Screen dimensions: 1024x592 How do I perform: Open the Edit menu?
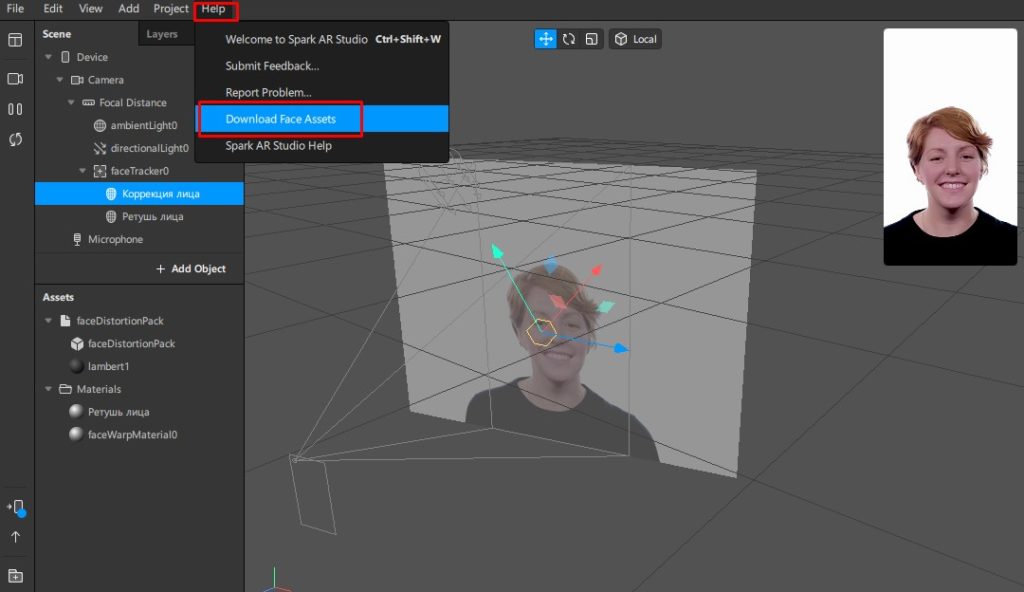[x=53, y=8]
